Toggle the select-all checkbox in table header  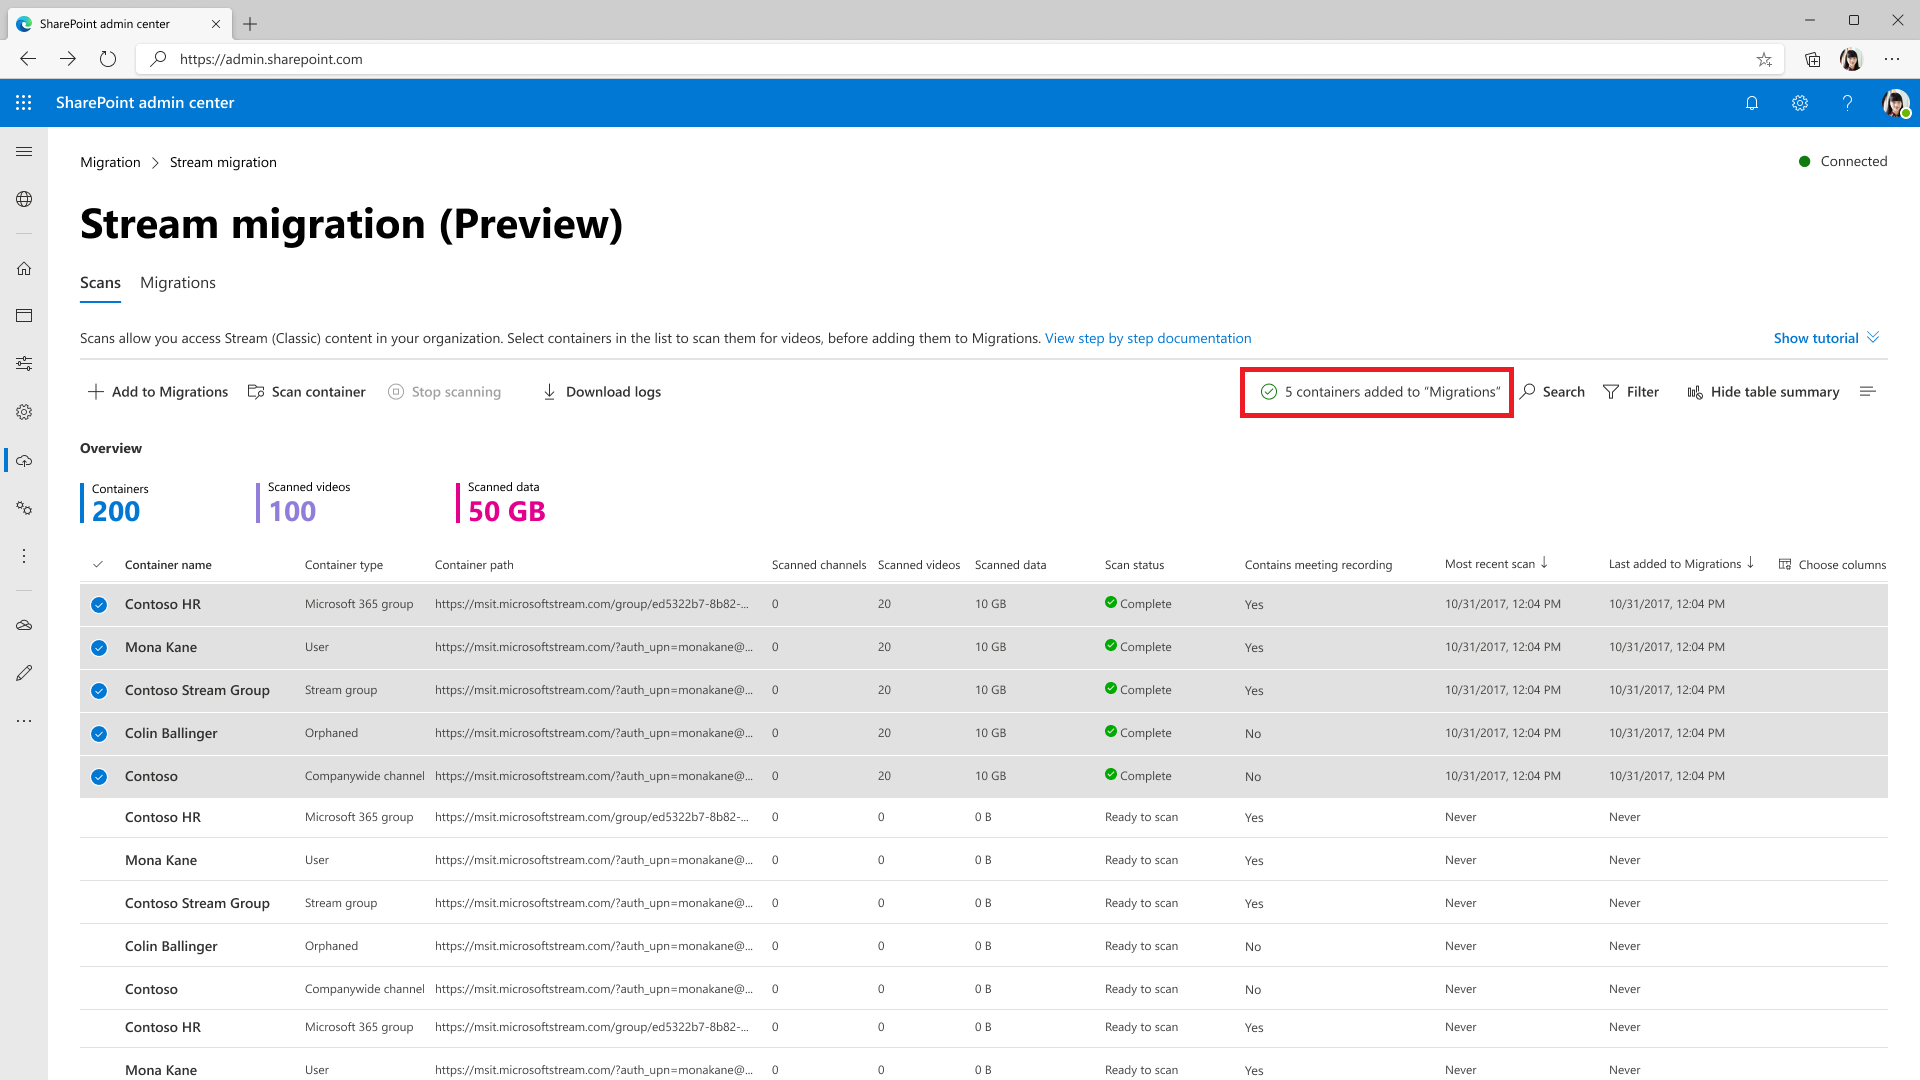(x=99, y=564)
